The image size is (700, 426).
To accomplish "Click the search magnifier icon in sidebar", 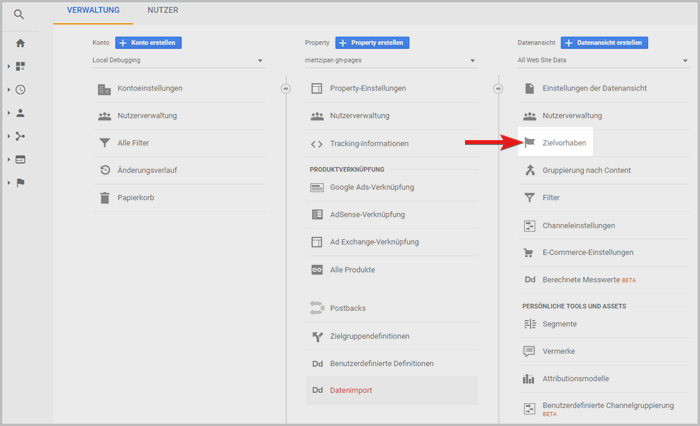I will 18,14.
